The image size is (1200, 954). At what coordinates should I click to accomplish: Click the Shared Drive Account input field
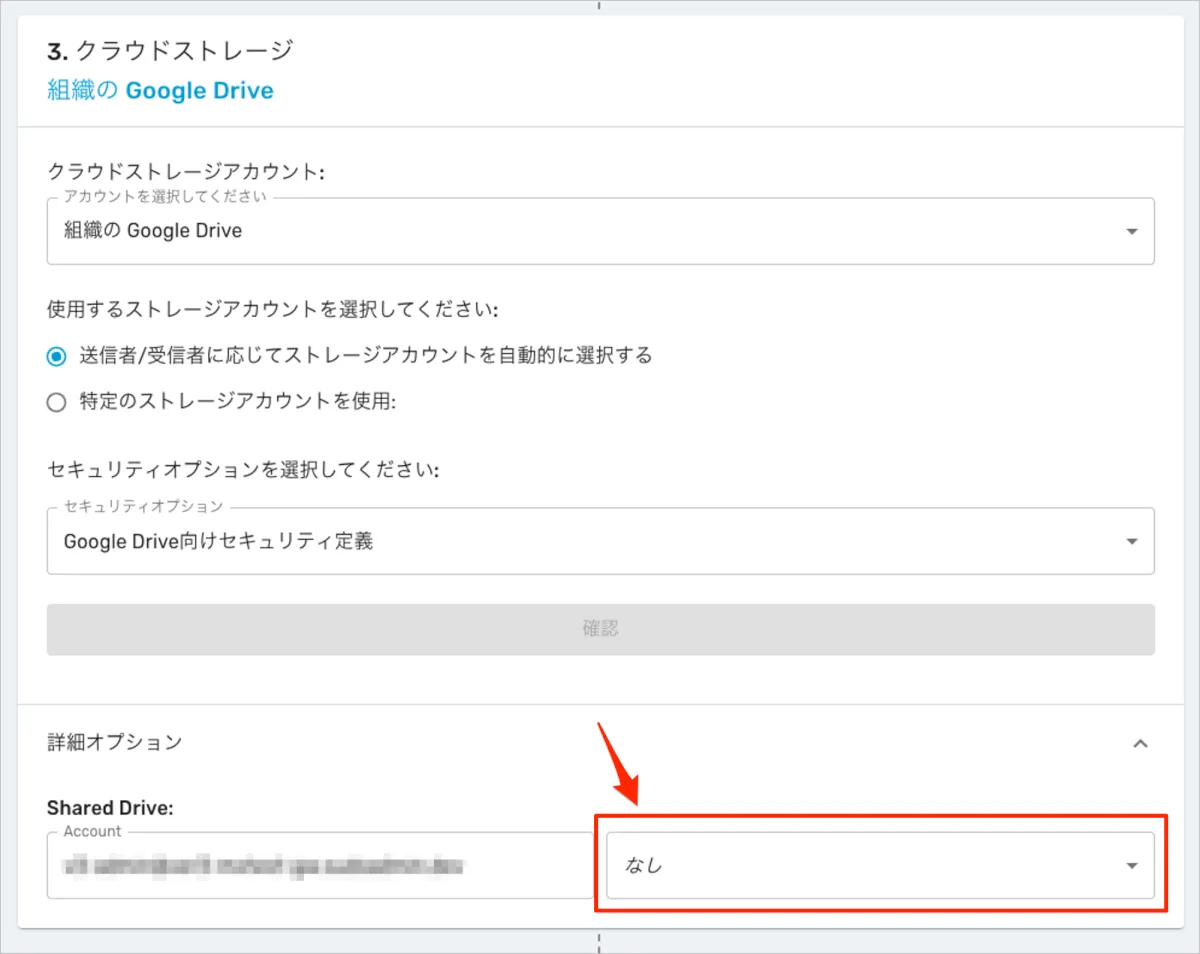coord(320,865)
